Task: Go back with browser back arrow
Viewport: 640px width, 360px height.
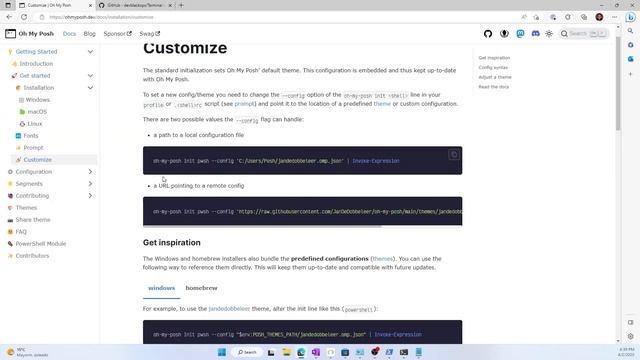Action: (9, 17)
